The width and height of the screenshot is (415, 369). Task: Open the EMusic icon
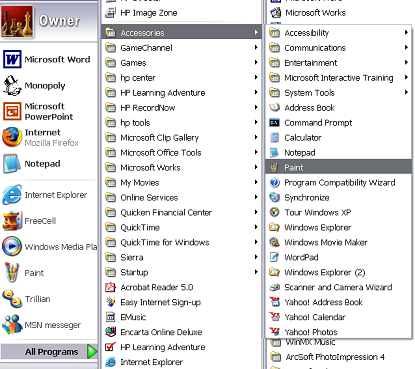coord(110,317)
